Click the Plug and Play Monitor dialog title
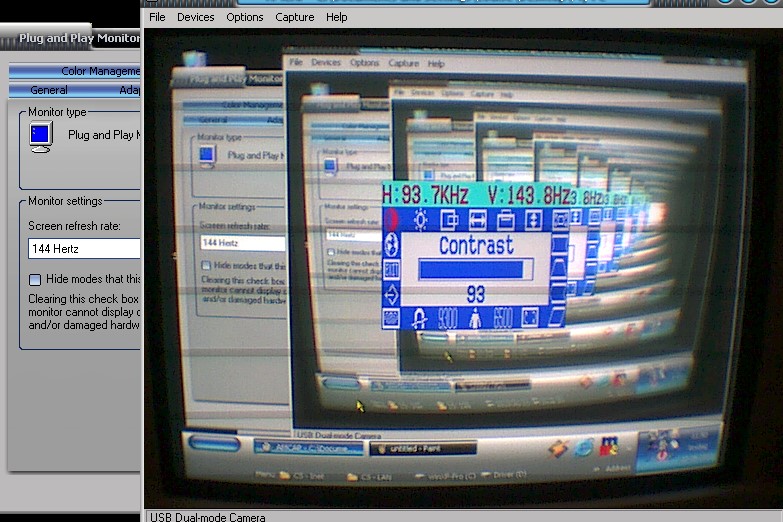Screen dimensions: 783x522 79,38
